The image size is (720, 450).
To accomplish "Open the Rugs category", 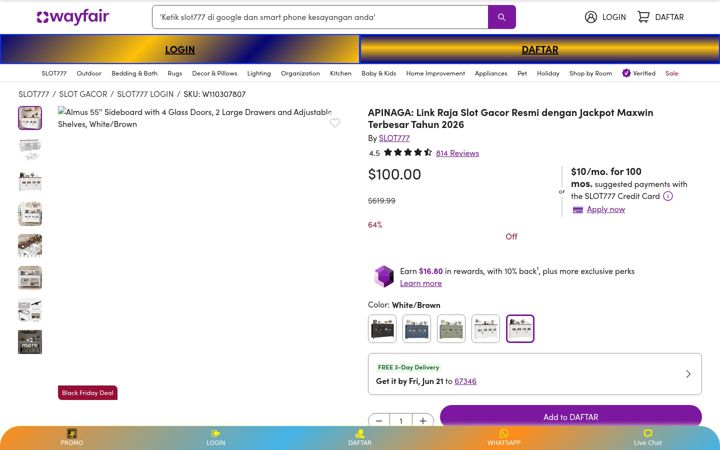I will pyautogui.click(x=174, y=73).
